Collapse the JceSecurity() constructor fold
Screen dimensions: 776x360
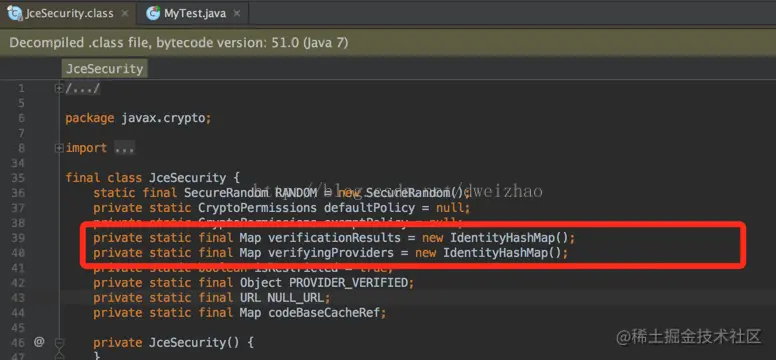tap(59, 342)
